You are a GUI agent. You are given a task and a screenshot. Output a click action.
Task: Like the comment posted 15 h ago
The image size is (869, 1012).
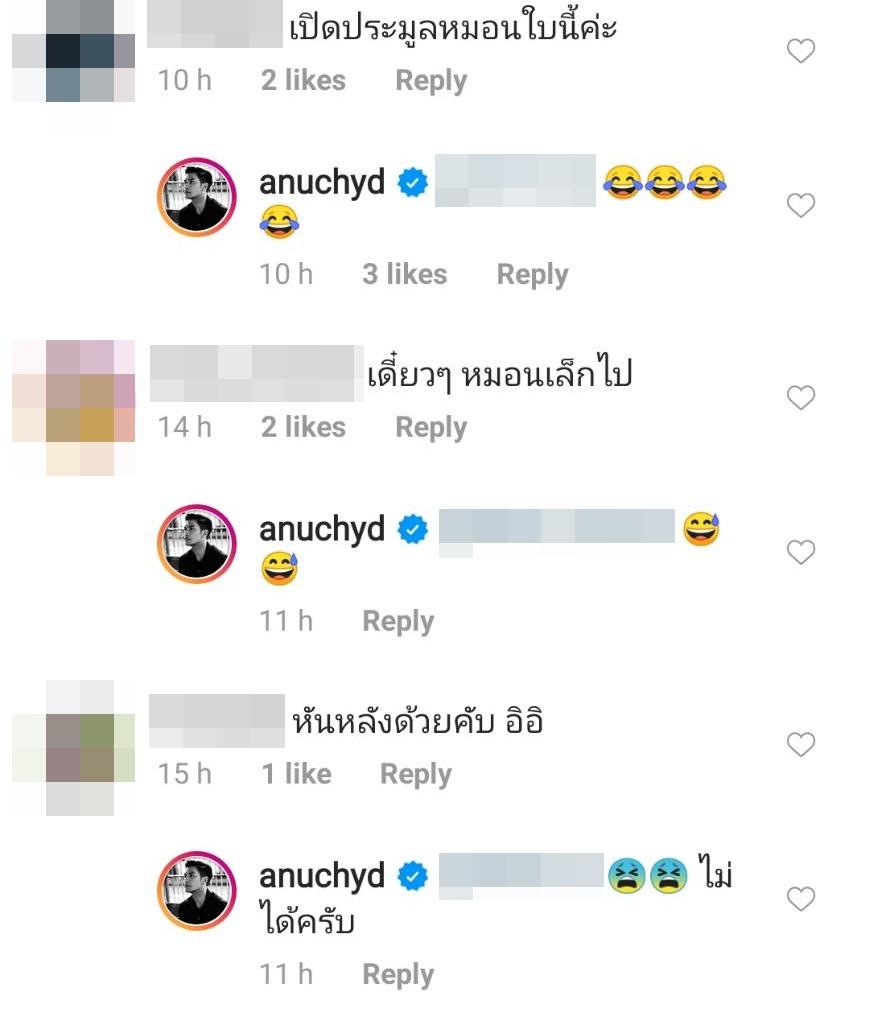(x=801, y=744)
